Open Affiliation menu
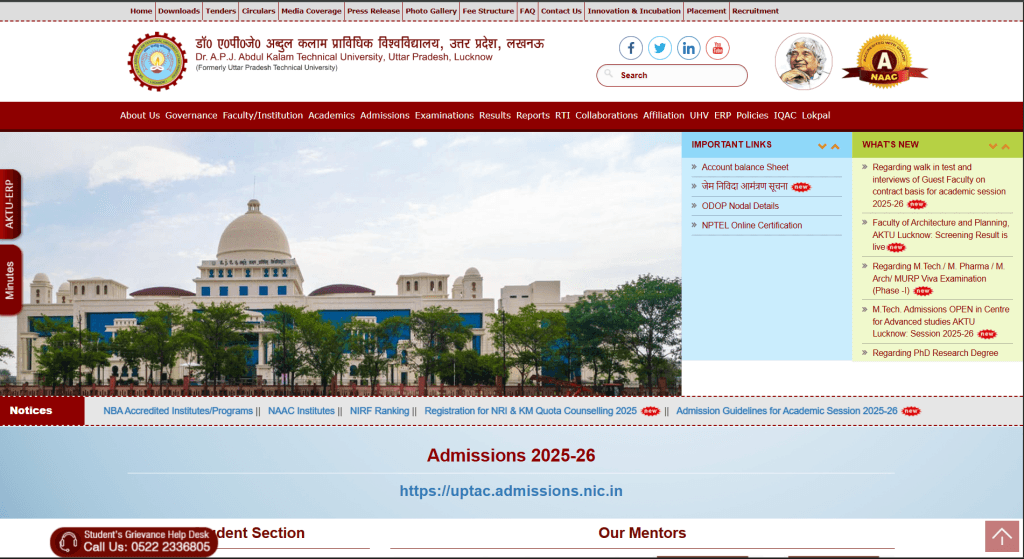 [x=664, y=116]
